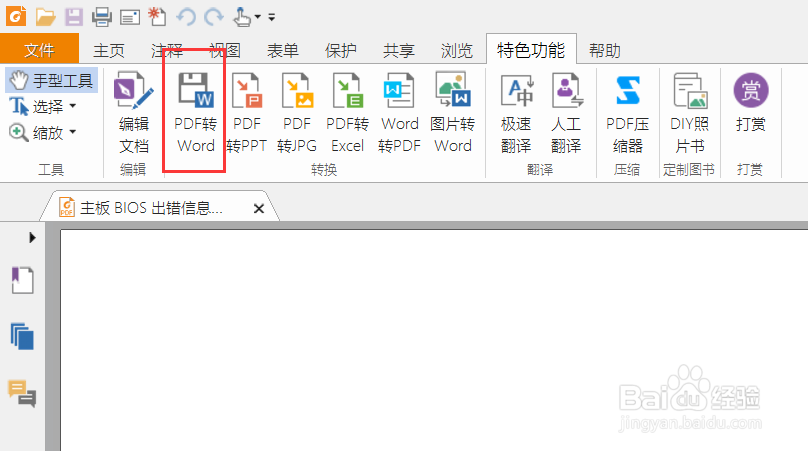Create new document with starred page icon
The width and height of the screenshot is (808, 451).
pyautogui.click(x=157, y=16)
